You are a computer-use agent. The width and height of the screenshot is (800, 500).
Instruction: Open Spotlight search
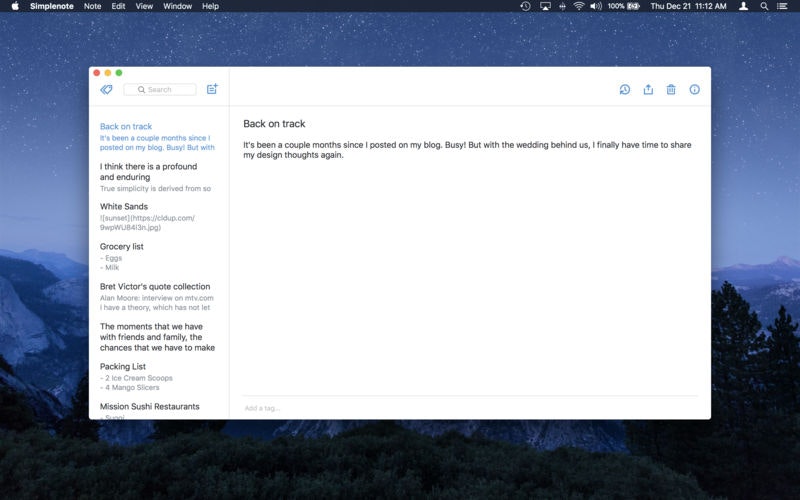tap(764, 6)
